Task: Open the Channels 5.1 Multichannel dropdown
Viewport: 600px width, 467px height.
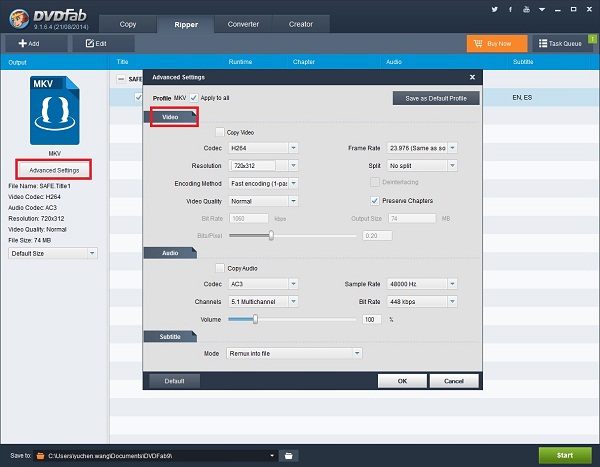Action: 263,301
